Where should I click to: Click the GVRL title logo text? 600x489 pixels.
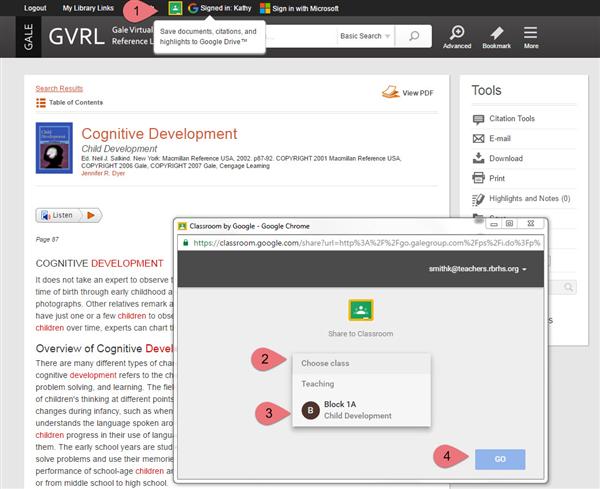pos(77,37)
